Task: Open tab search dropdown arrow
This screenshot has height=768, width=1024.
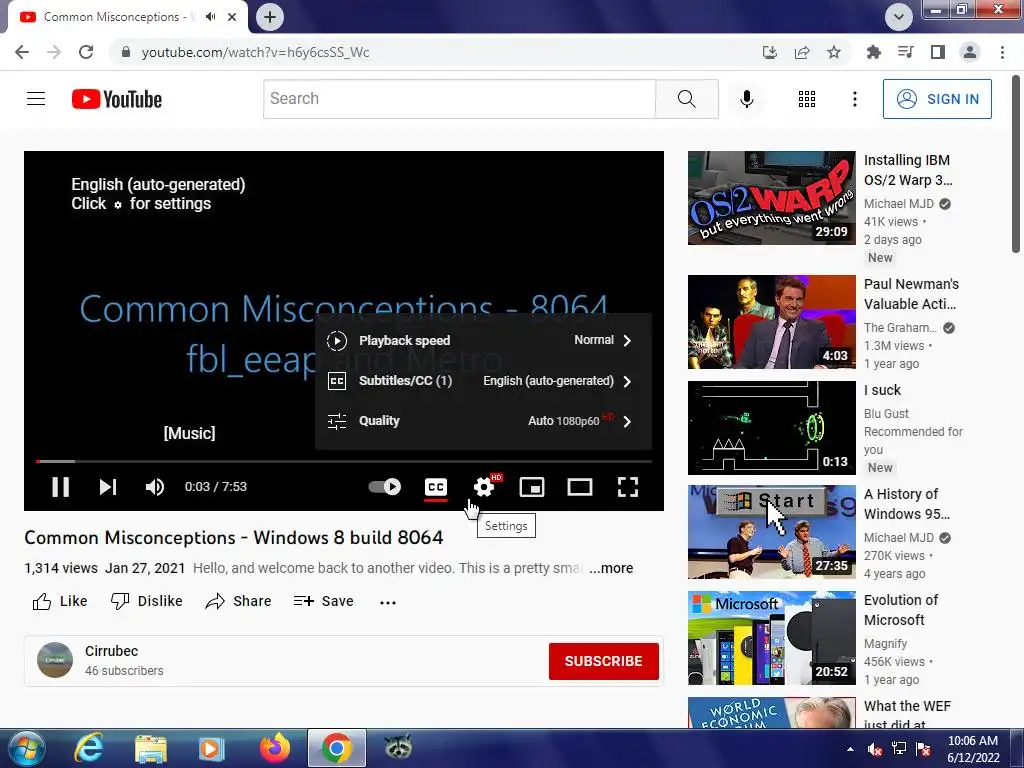Action: click(899, 17)
